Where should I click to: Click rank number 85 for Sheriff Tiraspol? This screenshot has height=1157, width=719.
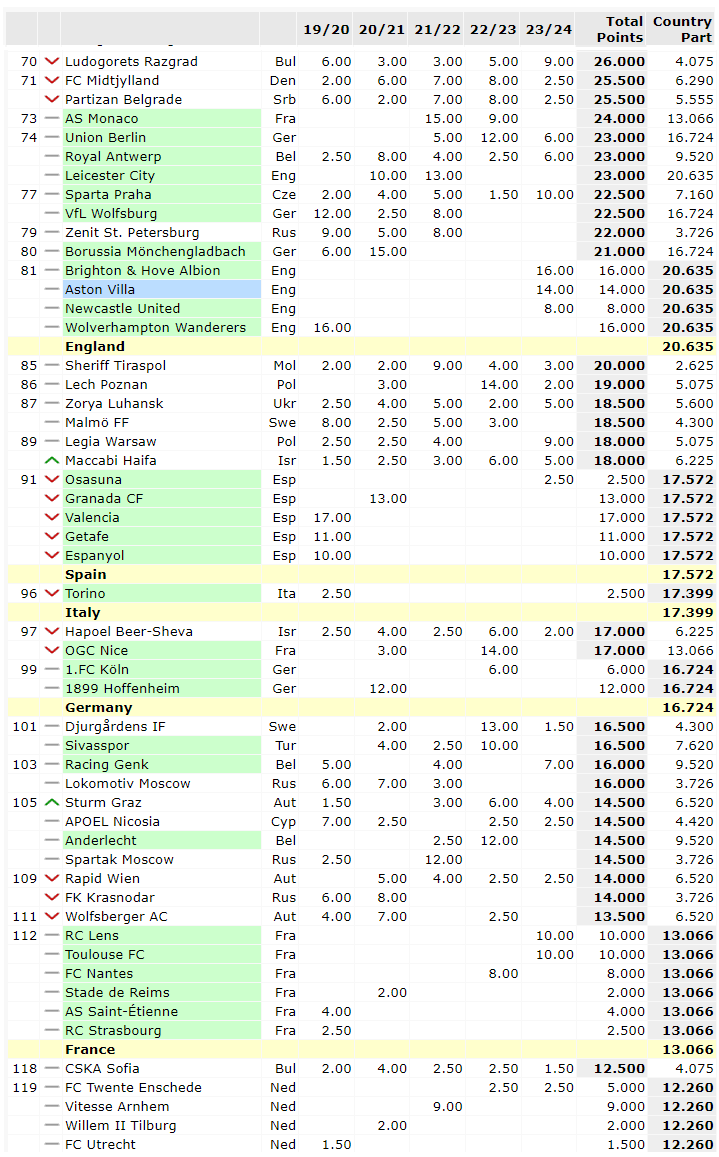click(29, 365)
